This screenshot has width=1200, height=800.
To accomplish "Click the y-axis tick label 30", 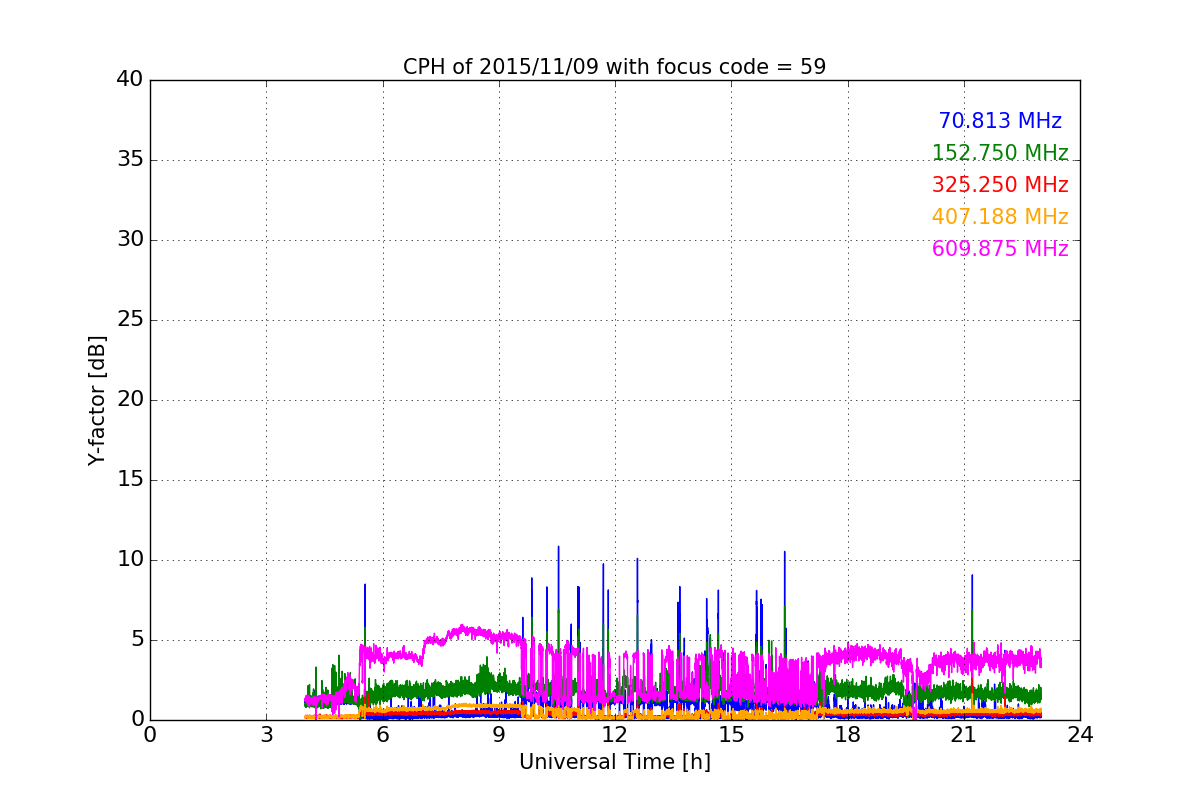I will [130, 240].
